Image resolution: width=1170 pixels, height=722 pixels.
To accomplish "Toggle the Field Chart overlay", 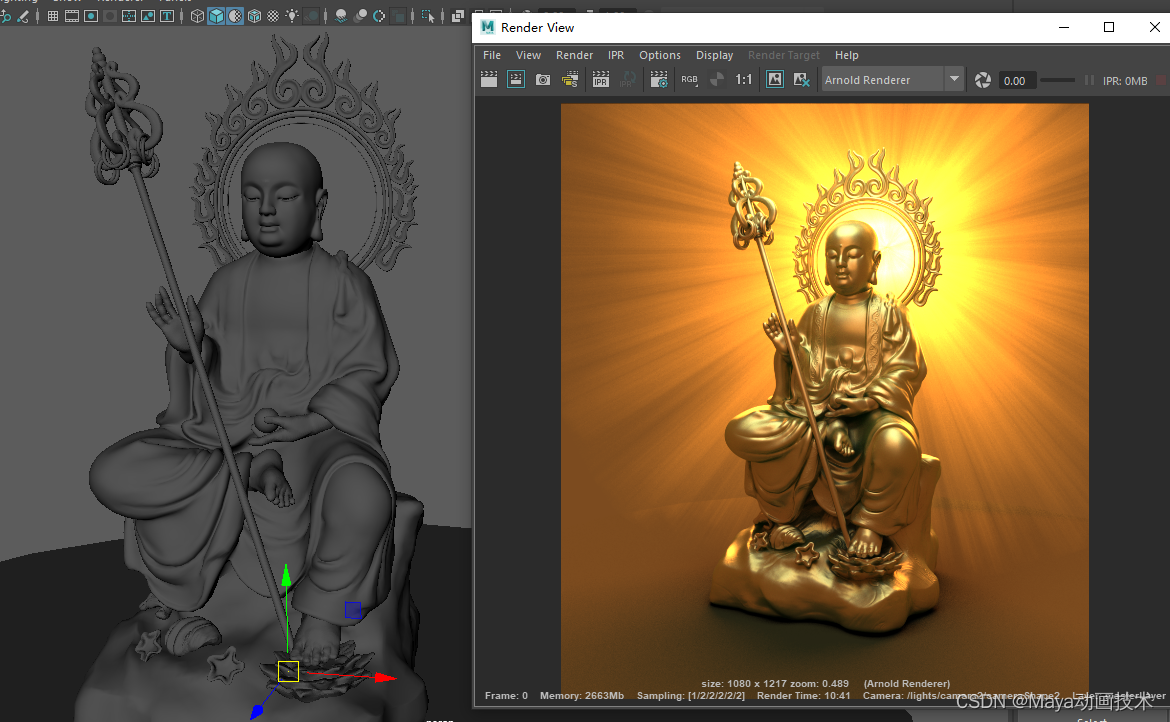I will (x=129, y=16).
